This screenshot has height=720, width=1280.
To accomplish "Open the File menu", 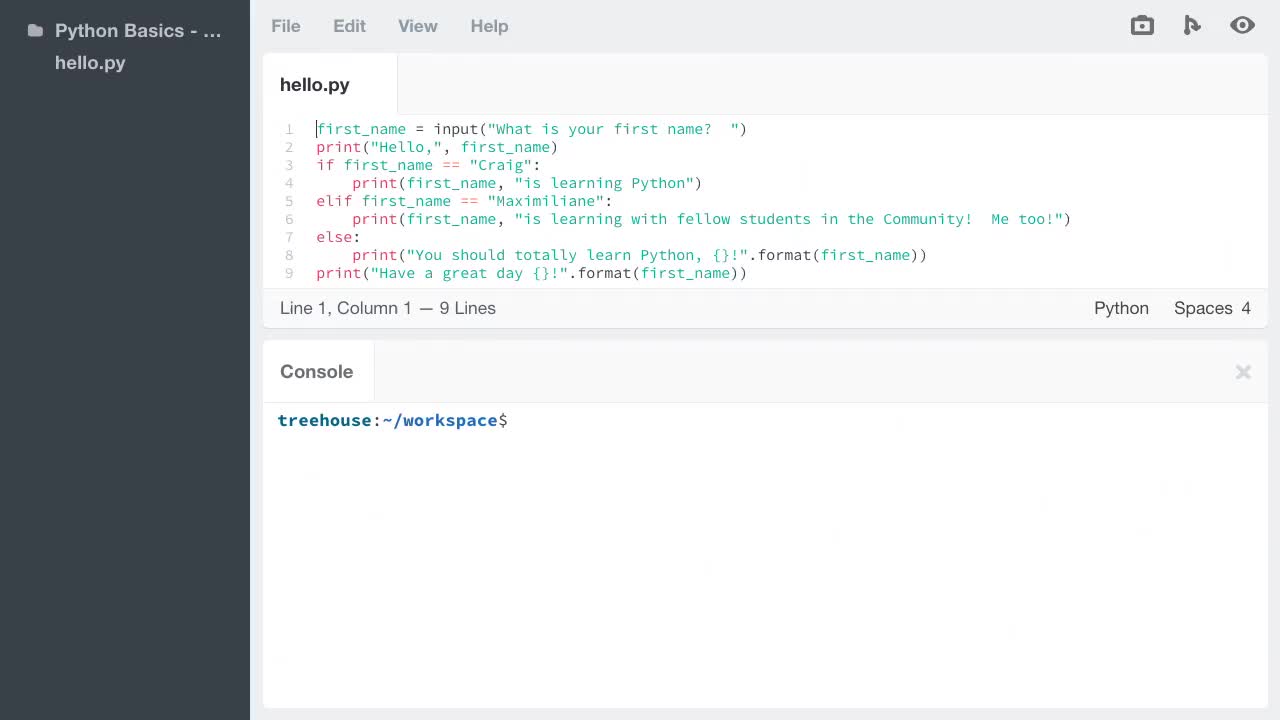I will (x=285, y=26).
